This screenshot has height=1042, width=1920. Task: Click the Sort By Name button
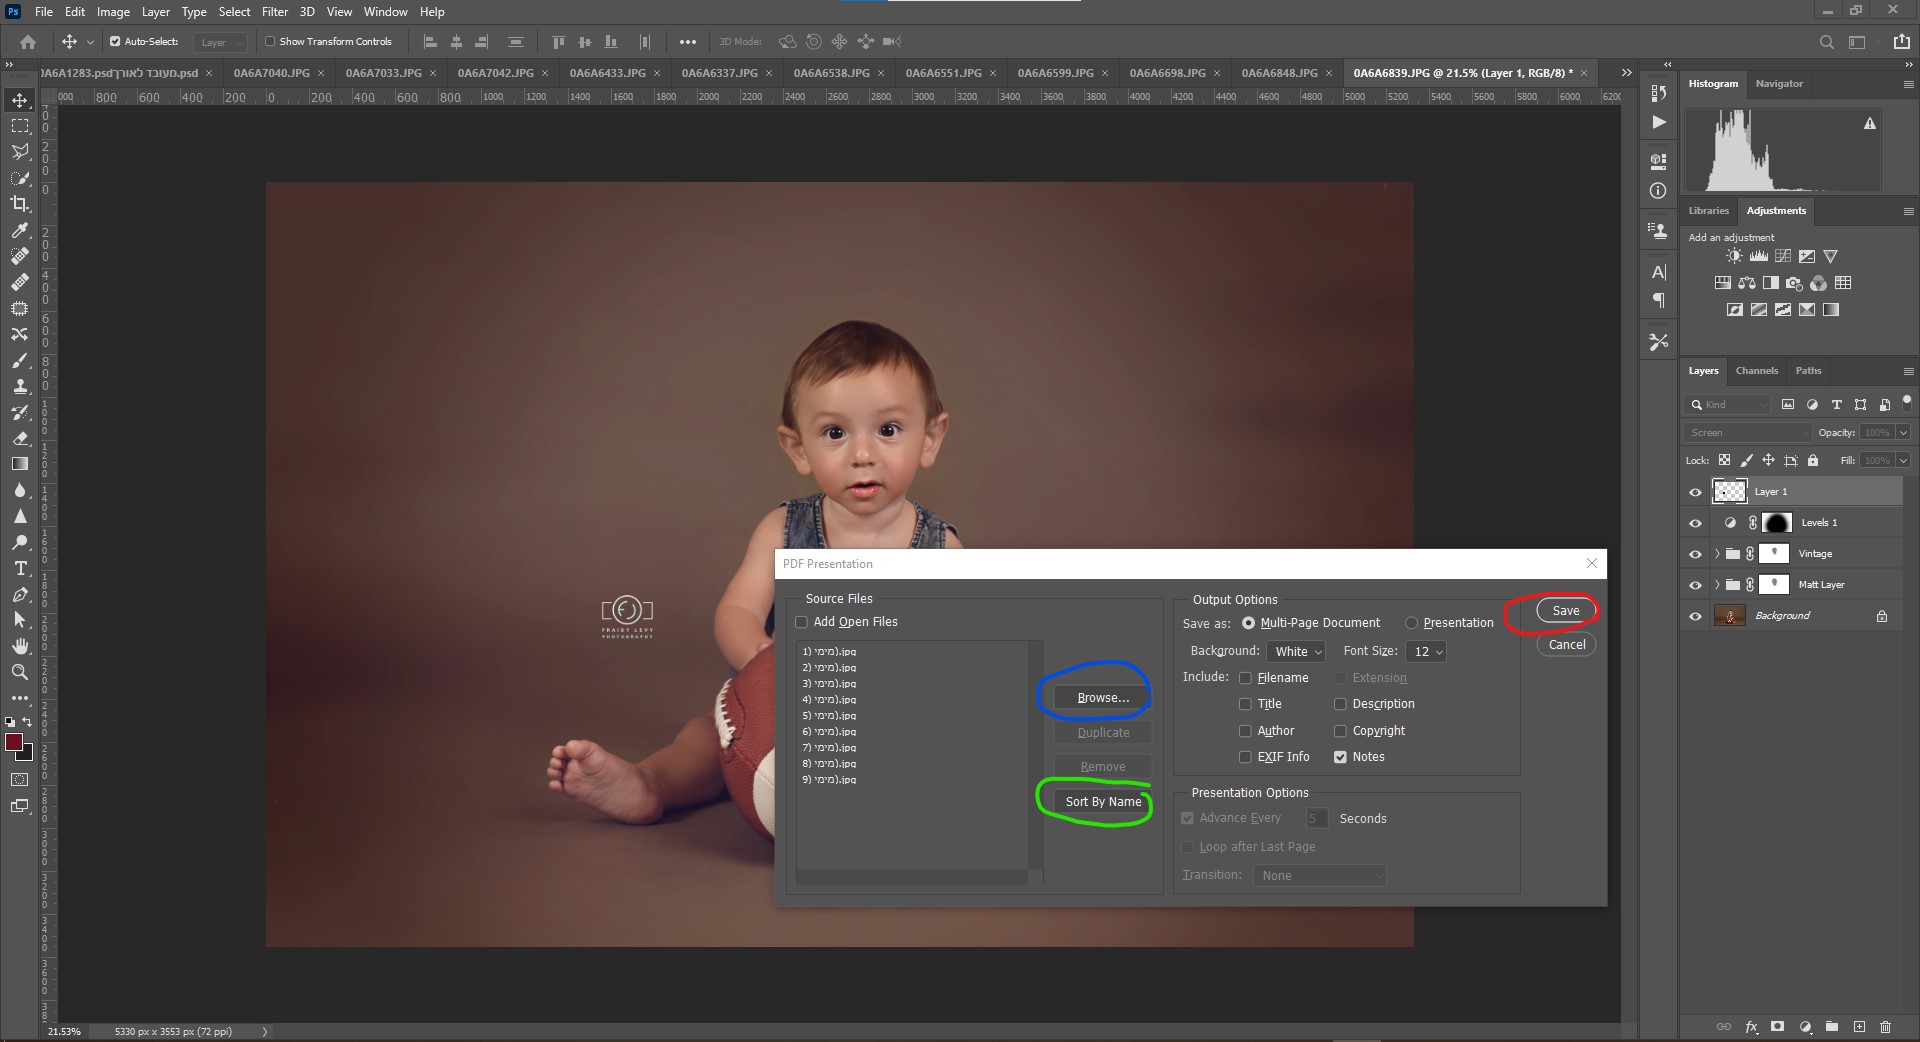click(1102, 802)
